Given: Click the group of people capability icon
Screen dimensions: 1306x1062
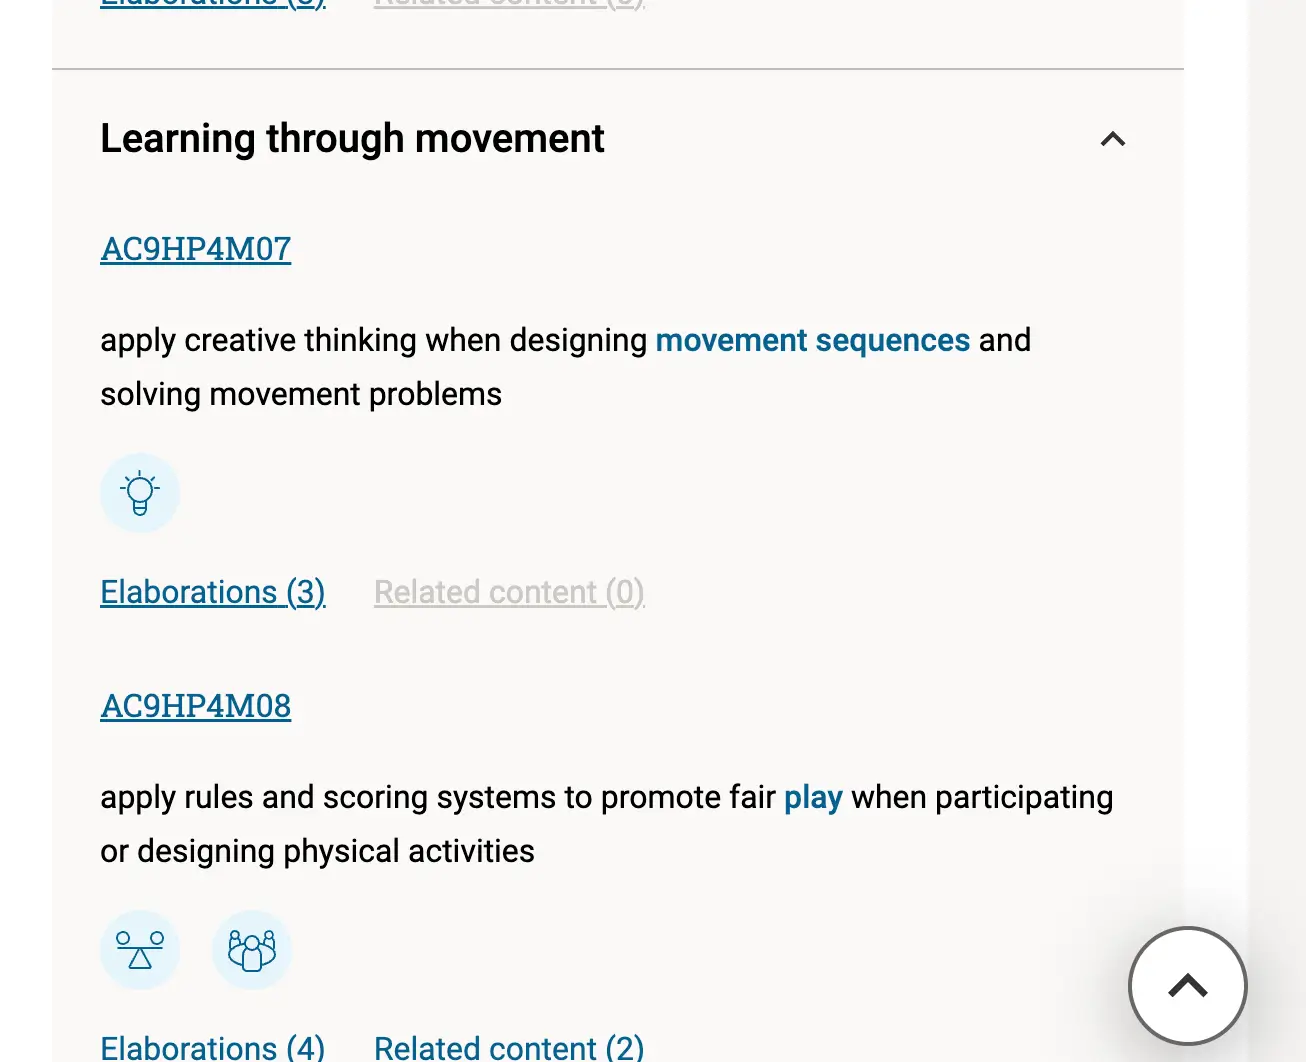Looking at the screenshot, I should pos(252,950).
